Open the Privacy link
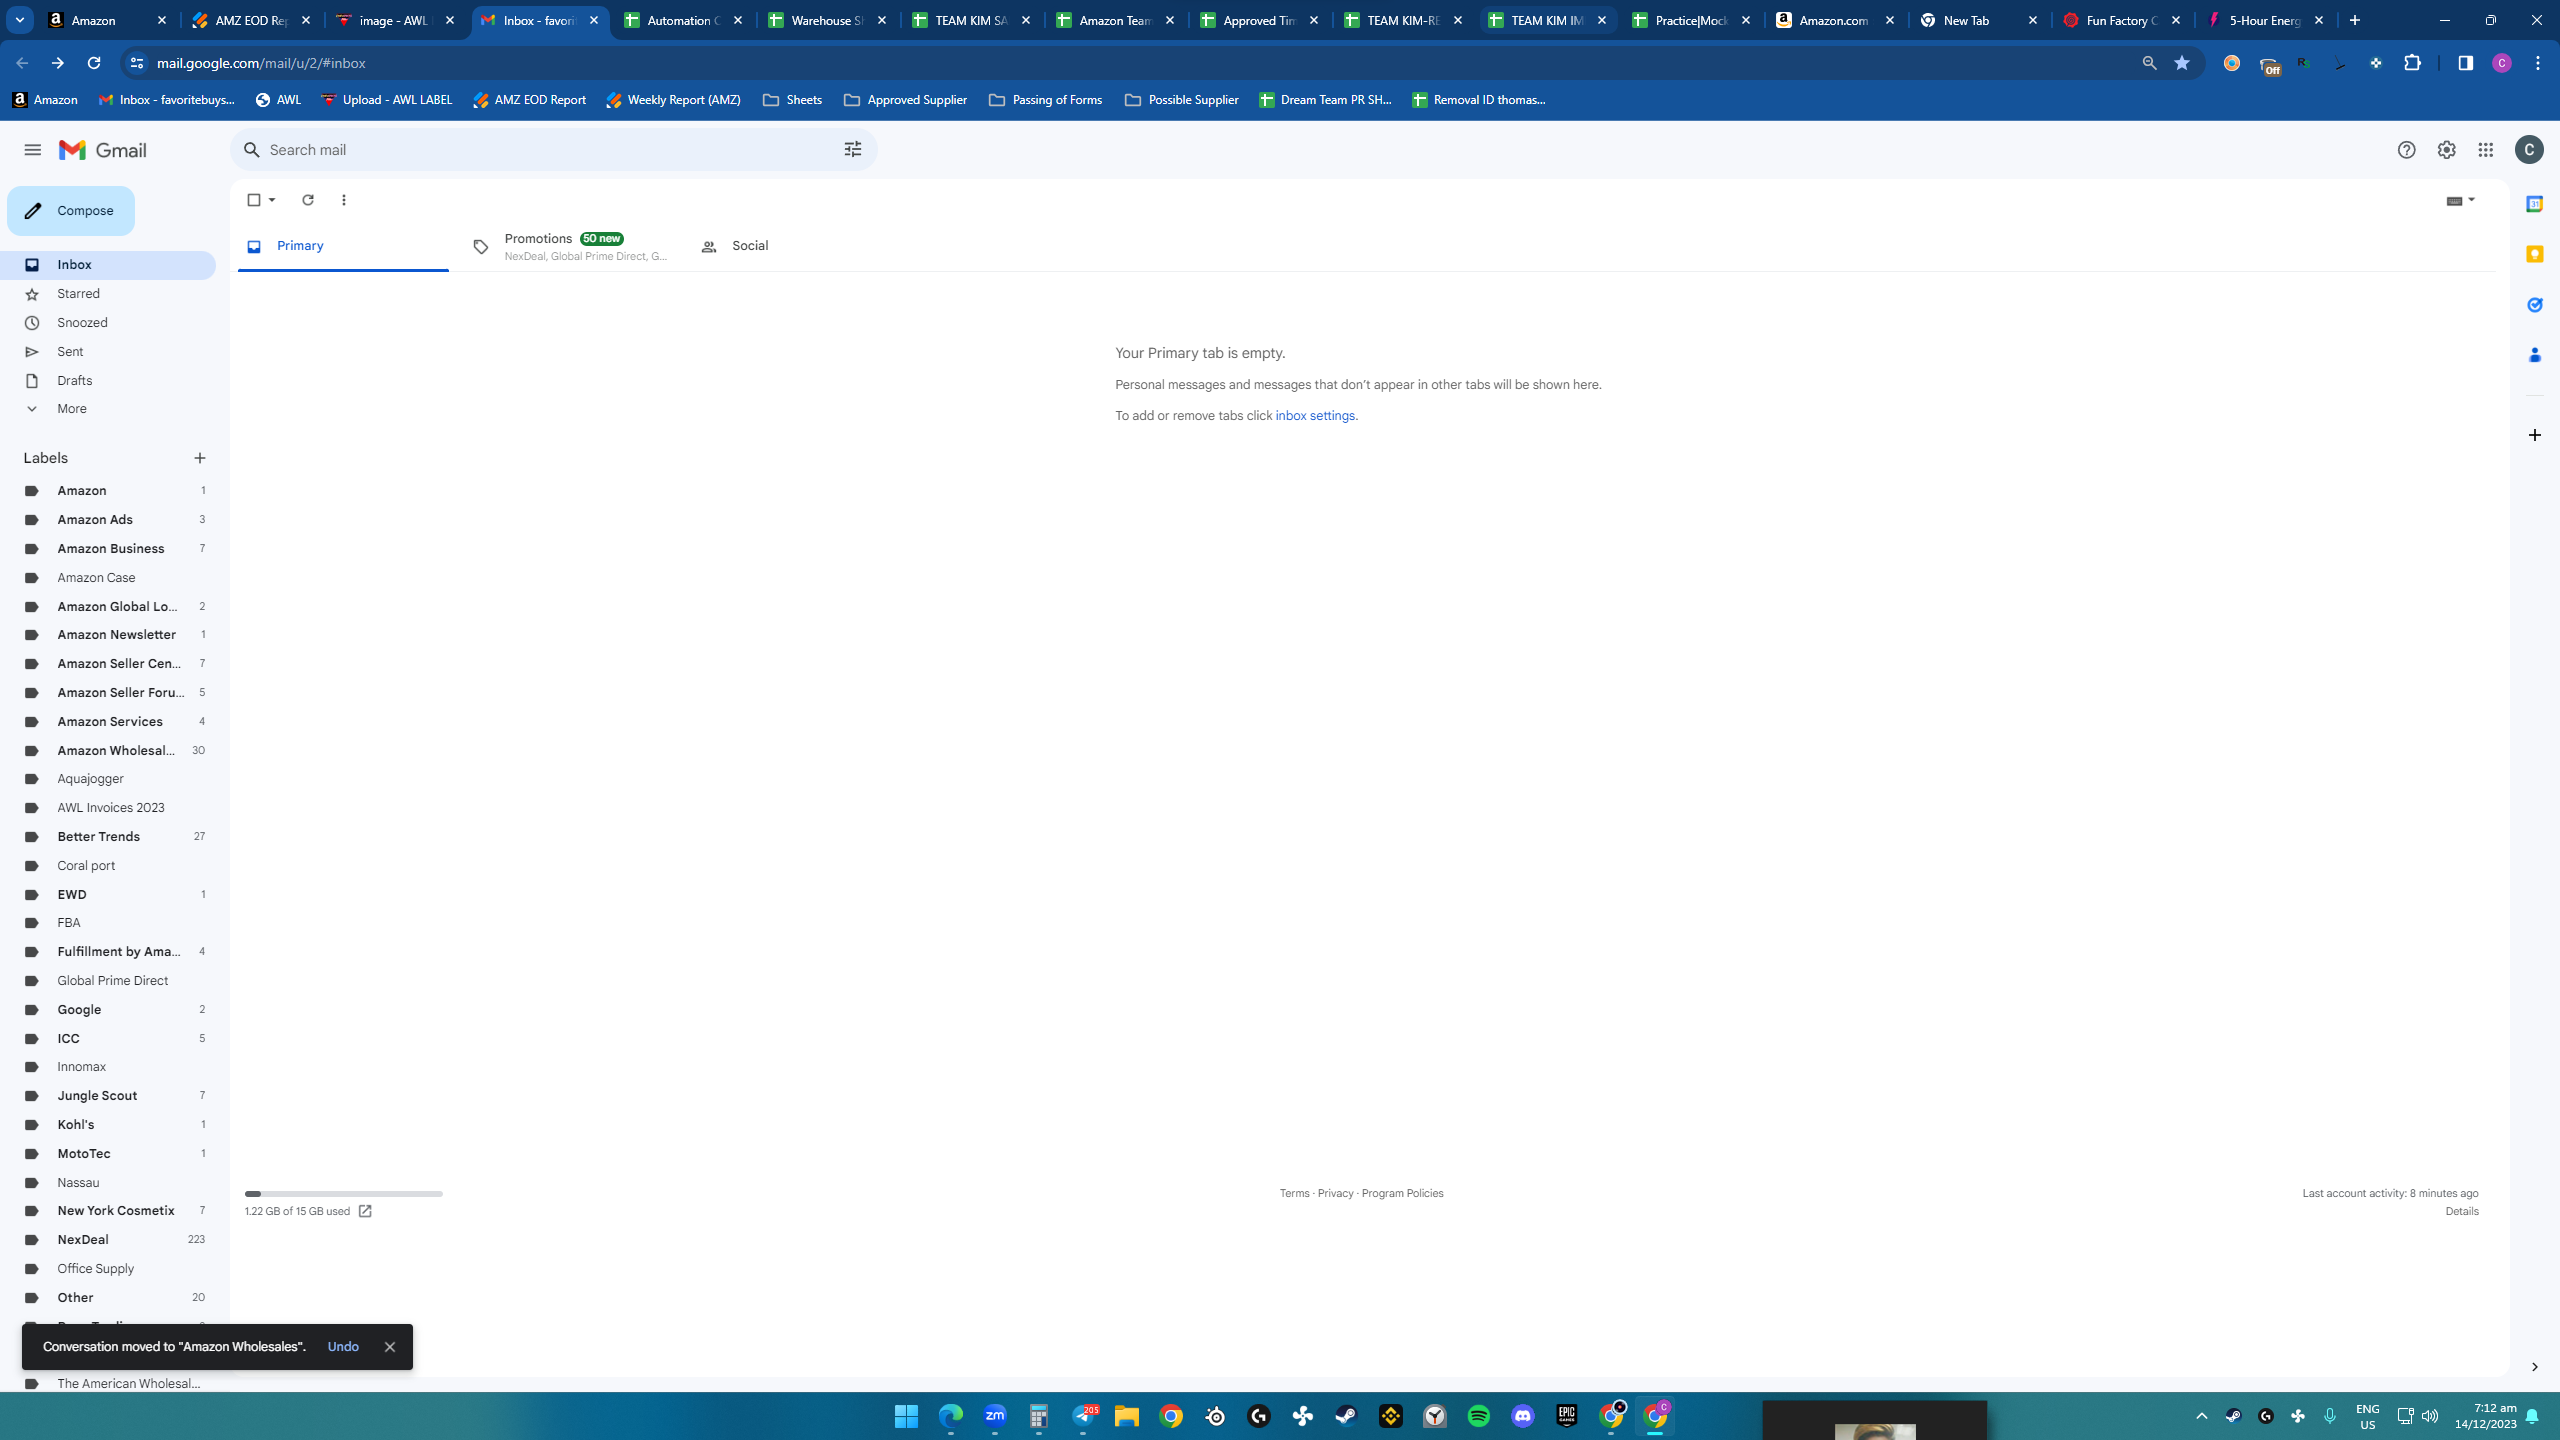The image size is (2560, 1440). 1335,1194
